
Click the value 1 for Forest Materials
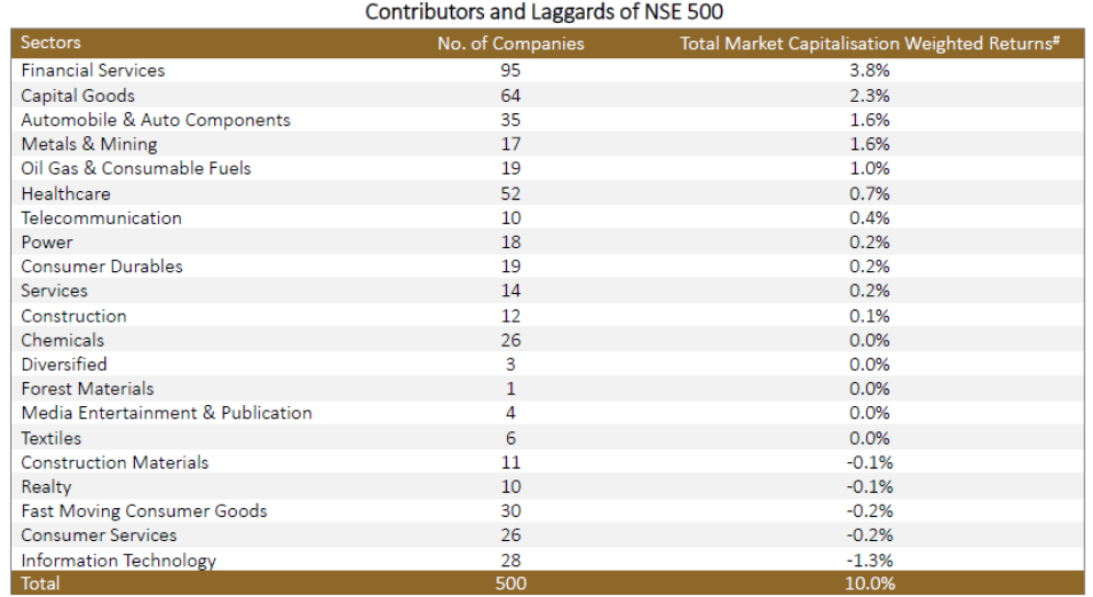coord(510,389)
